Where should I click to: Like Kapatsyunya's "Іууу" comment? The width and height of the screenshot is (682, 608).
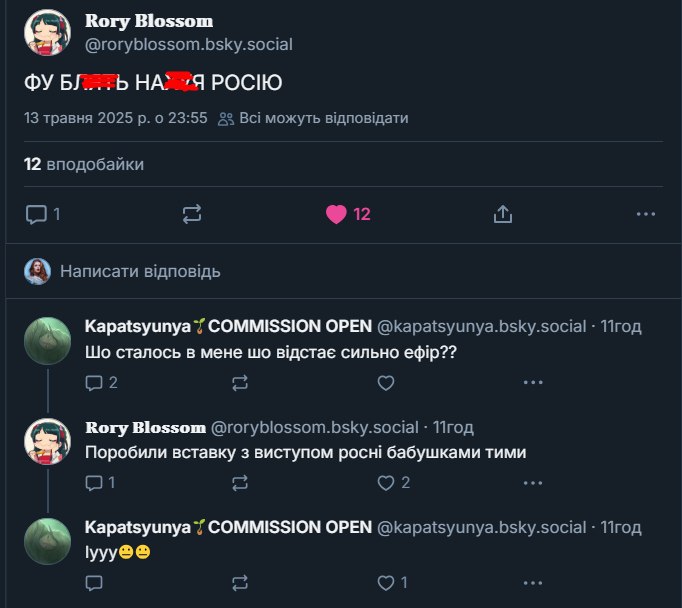coord(386,582)
